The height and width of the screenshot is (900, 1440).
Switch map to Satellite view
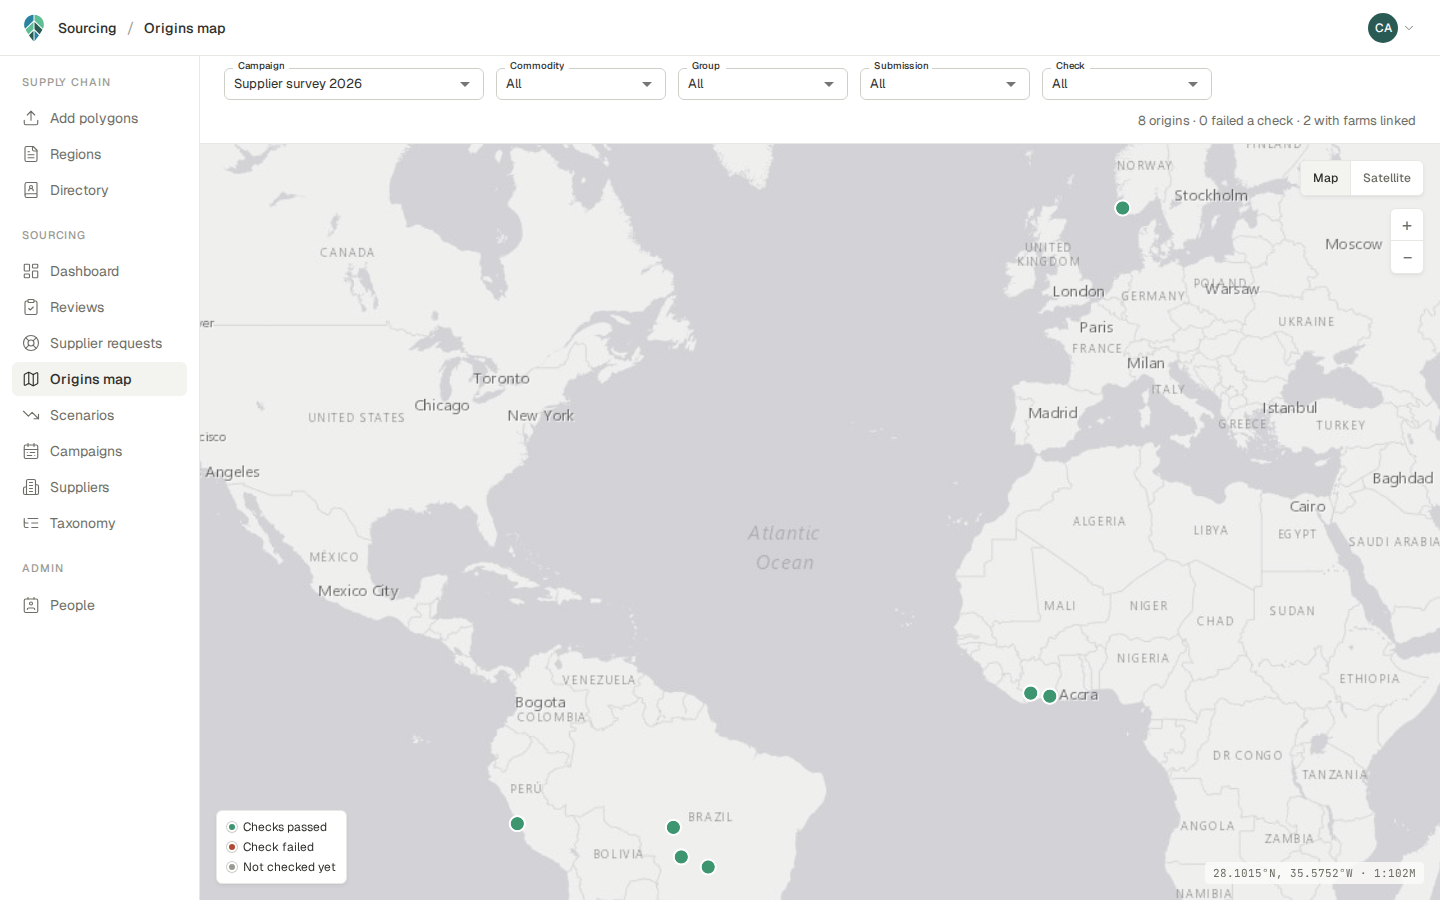[1386, 178]
